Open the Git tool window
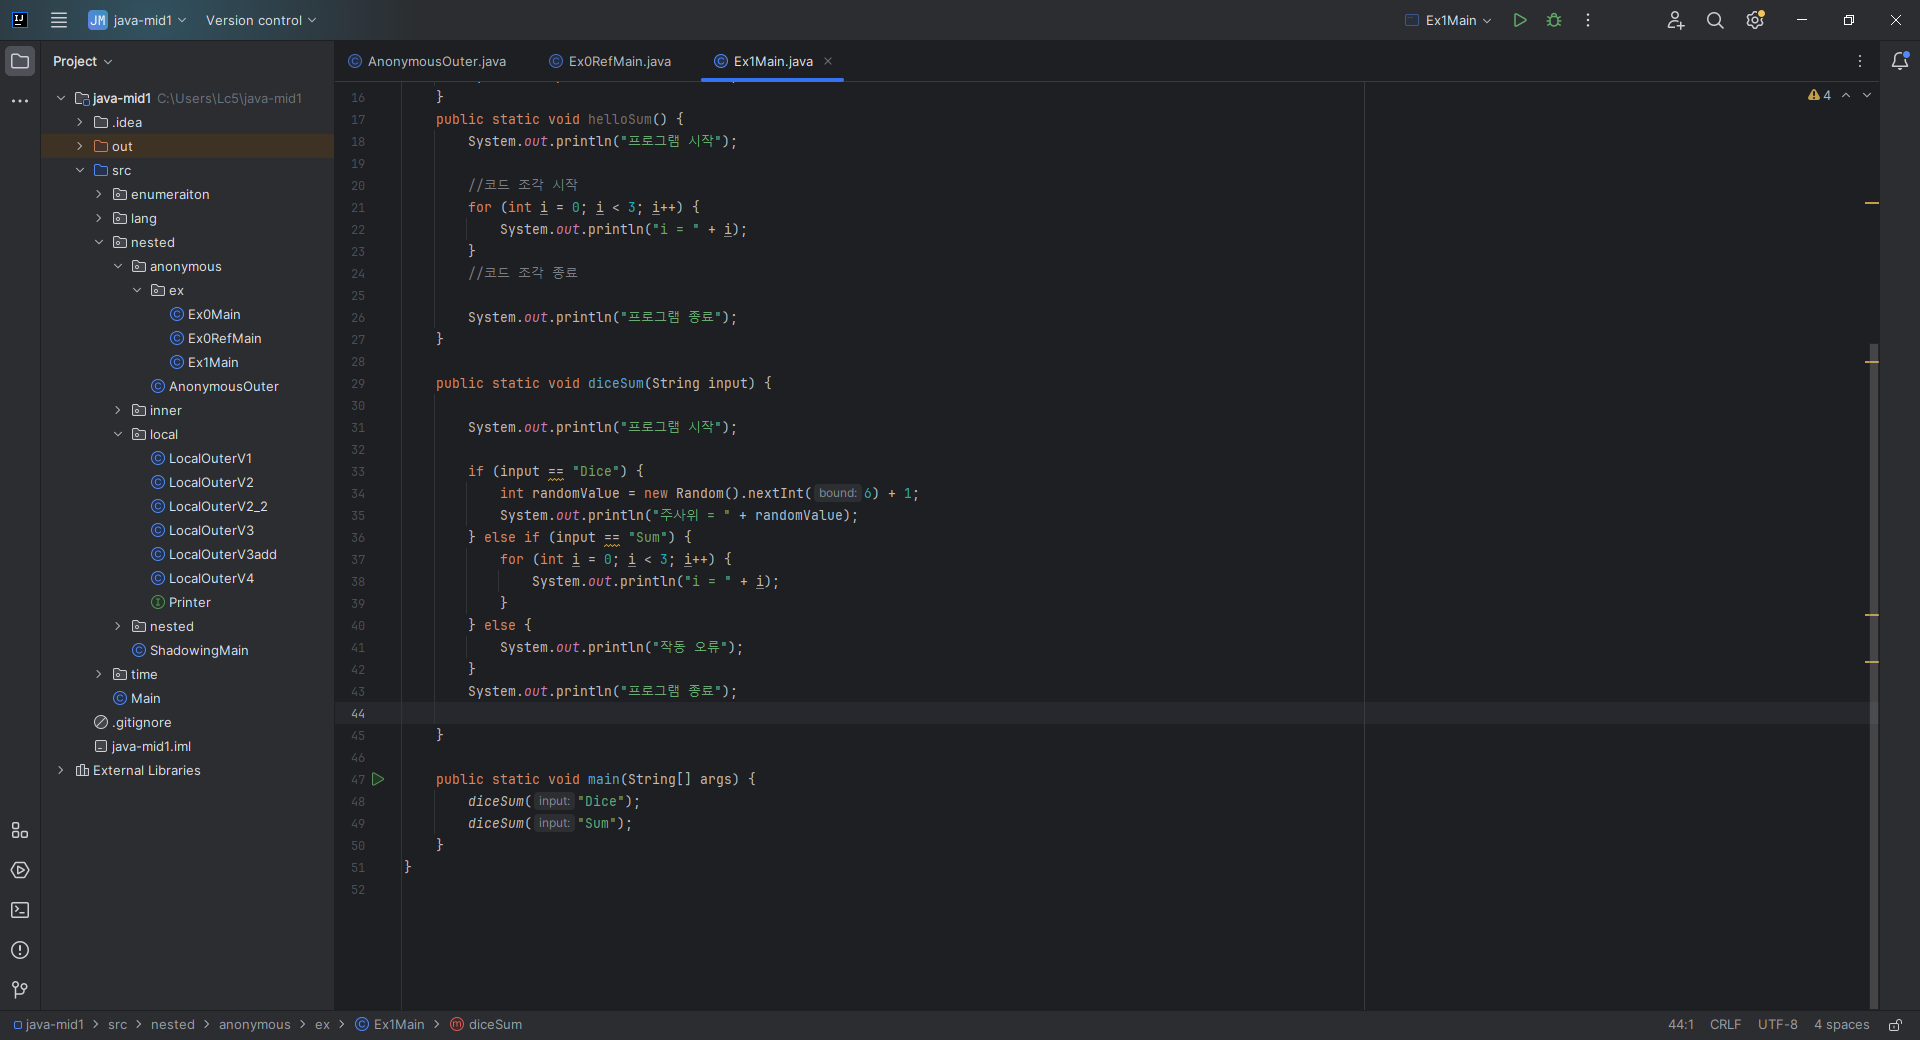The image size is (1920, 1040). pos(20,990)
